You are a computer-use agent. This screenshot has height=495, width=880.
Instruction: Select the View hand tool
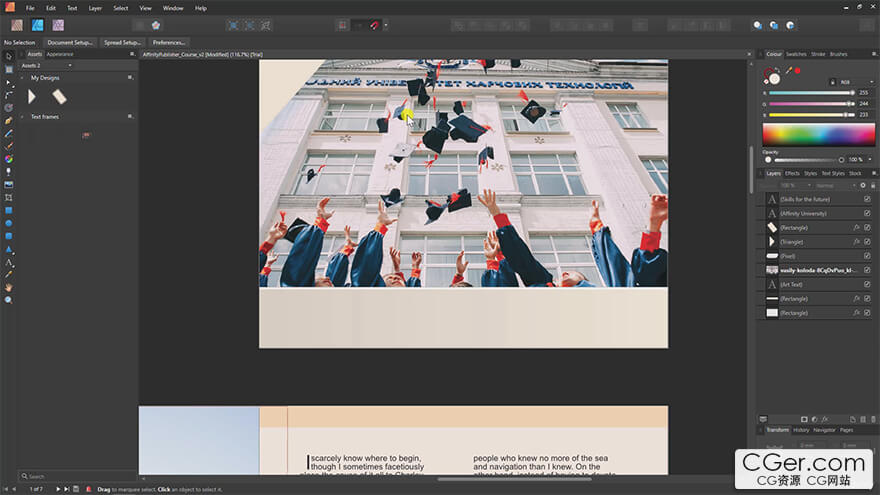tap(8, 287)
